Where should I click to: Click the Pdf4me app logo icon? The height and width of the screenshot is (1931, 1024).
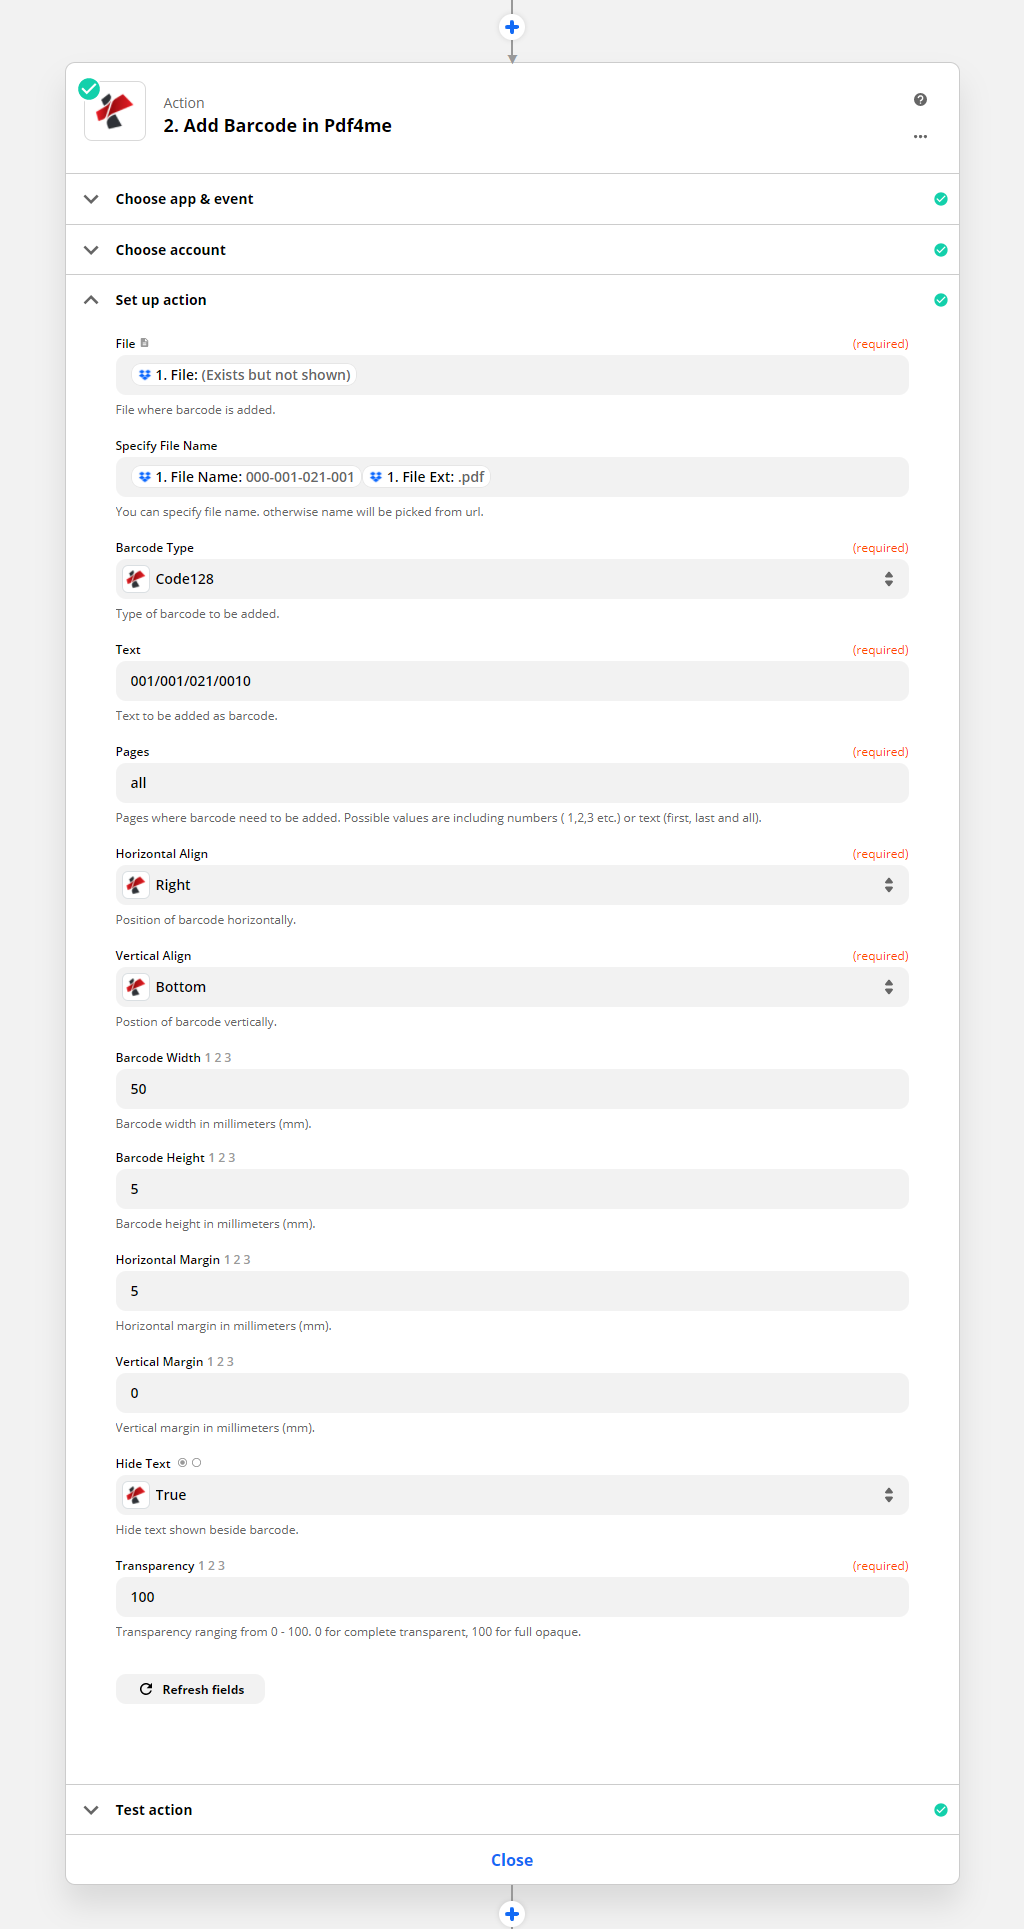pos(115,111)
